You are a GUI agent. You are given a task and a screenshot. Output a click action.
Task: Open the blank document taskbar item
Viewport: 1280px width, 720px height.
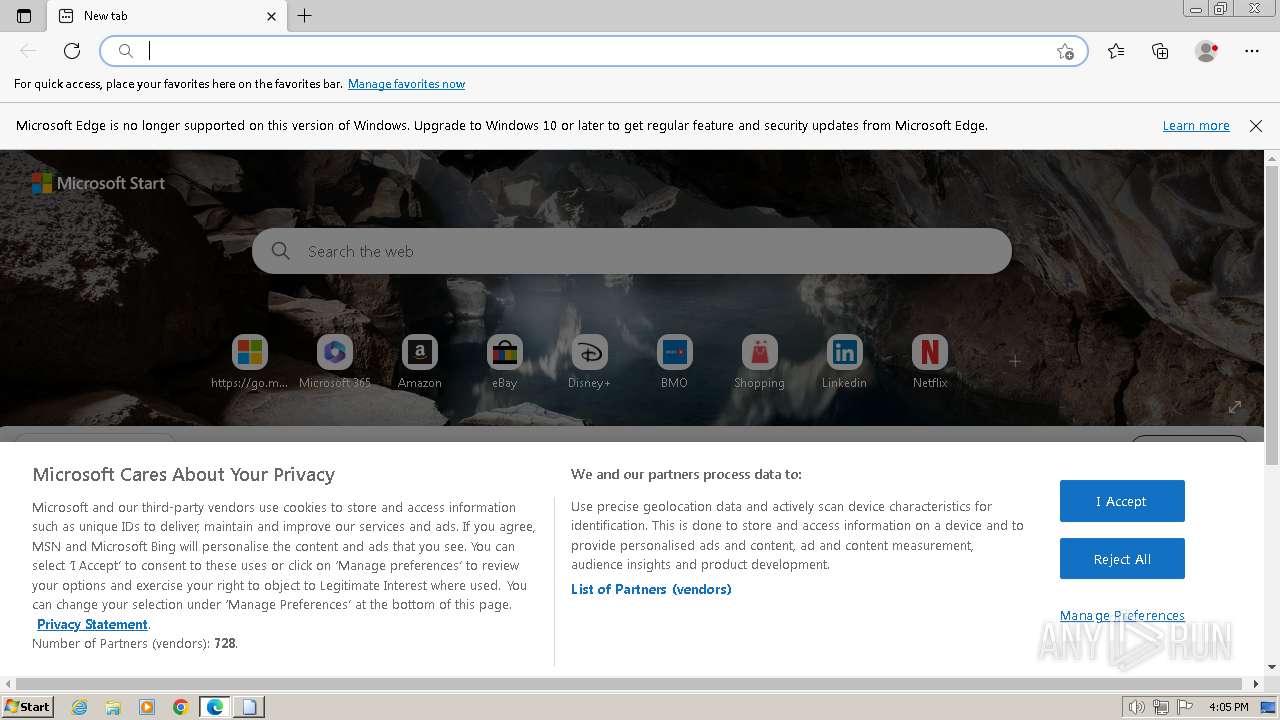[249, 707]
